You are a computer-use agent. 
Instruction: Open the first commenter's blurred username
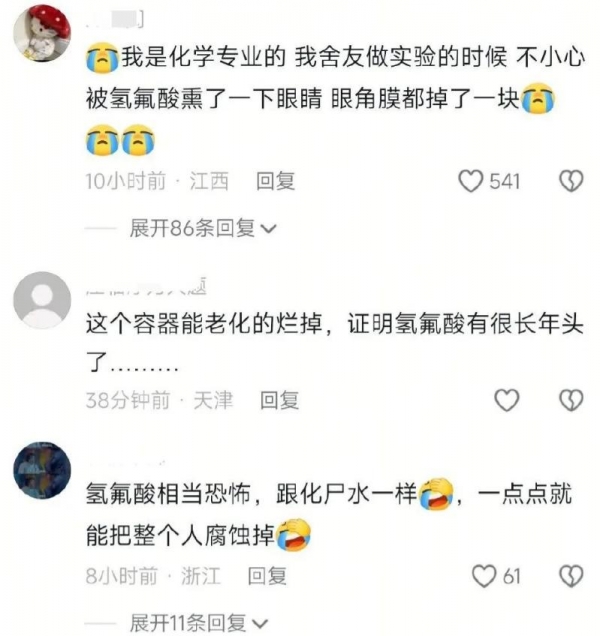tap(116, 19)
